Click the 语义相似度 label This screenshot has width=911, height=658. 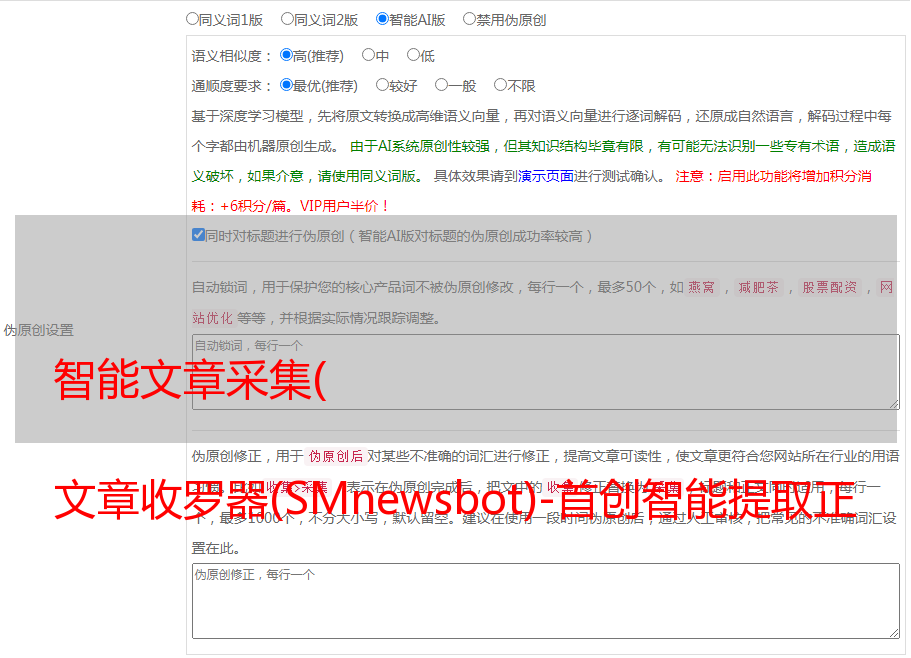pyautogui.click(x=231, y=56)
